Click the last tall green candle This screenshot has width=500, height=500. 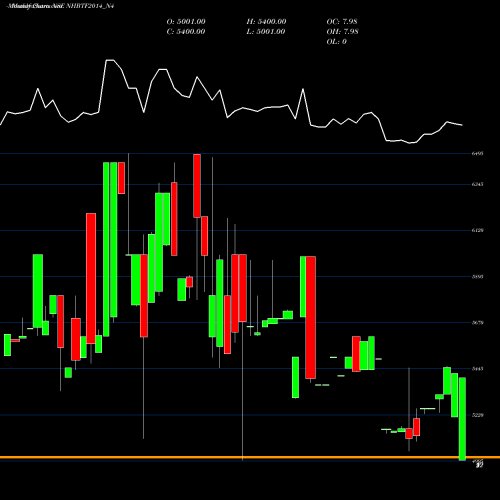[462, 419]
